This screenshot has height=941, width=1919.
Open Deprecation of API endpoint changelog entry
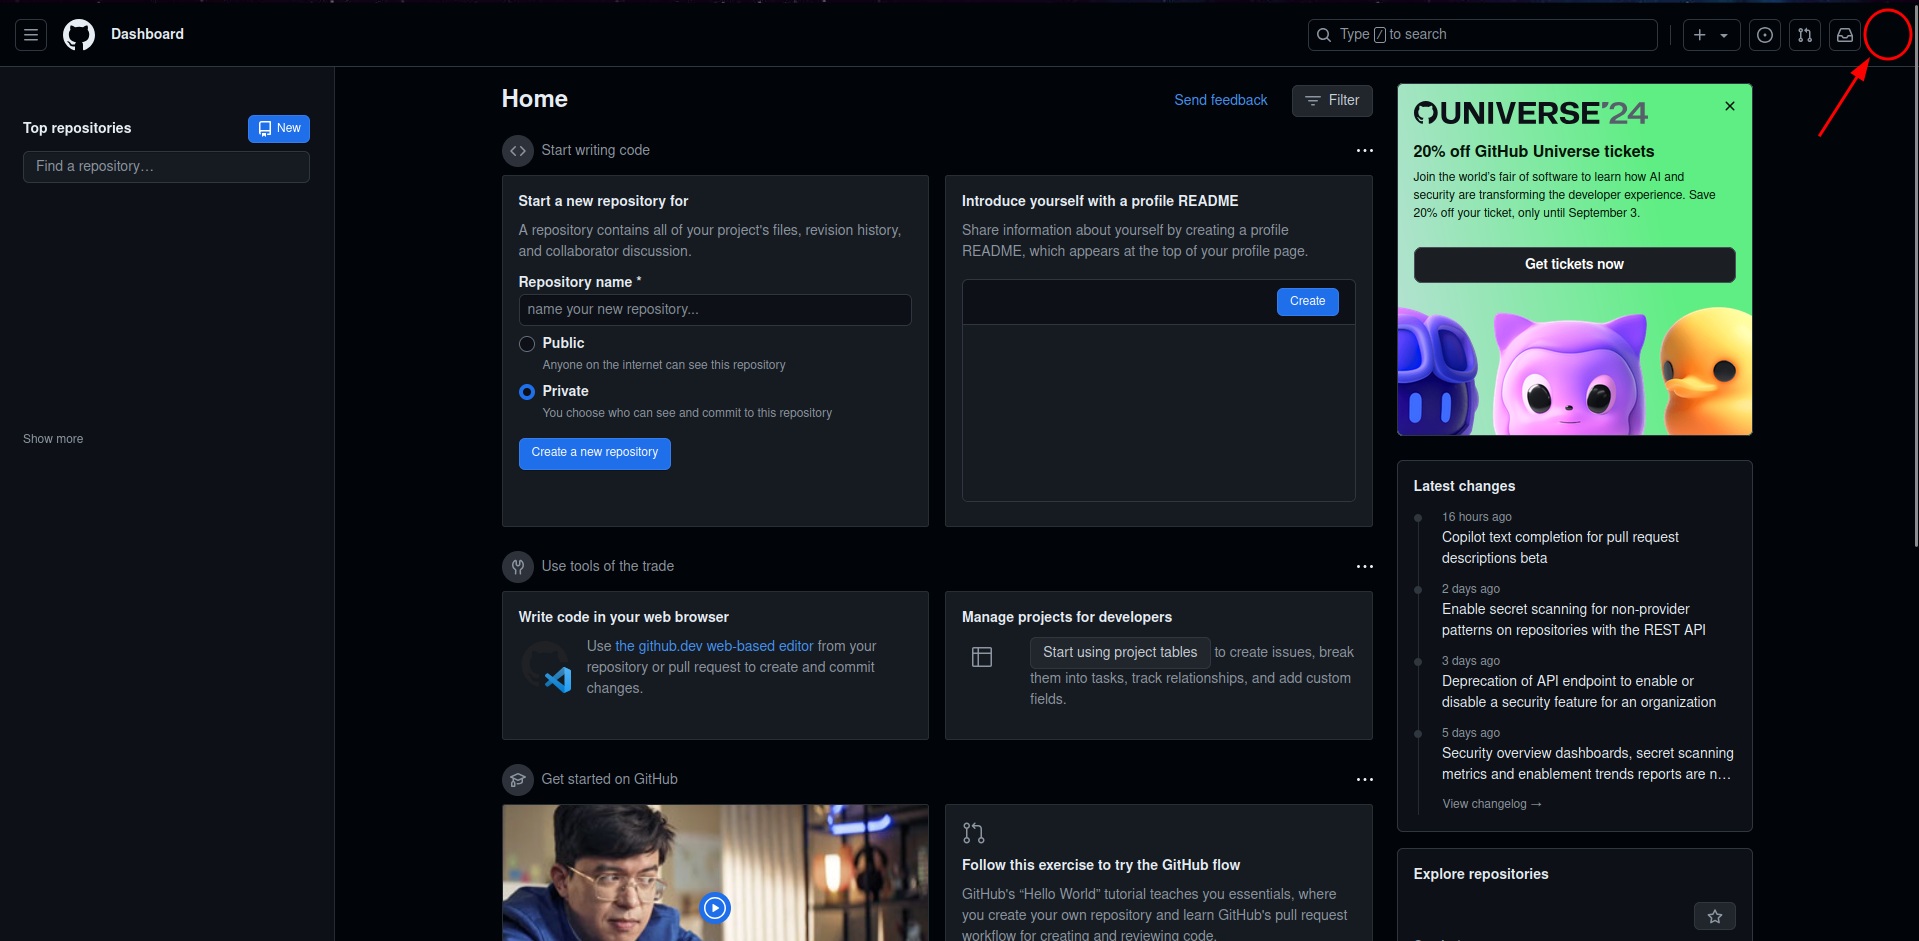pyautogui.click(x=1579, y=692)
